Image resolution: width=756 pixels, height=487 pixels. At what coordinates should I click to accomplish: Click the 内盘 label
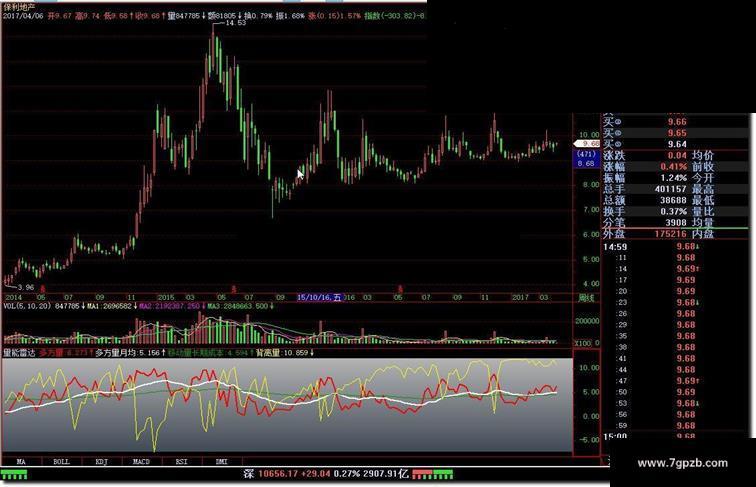tap(703, 234)
